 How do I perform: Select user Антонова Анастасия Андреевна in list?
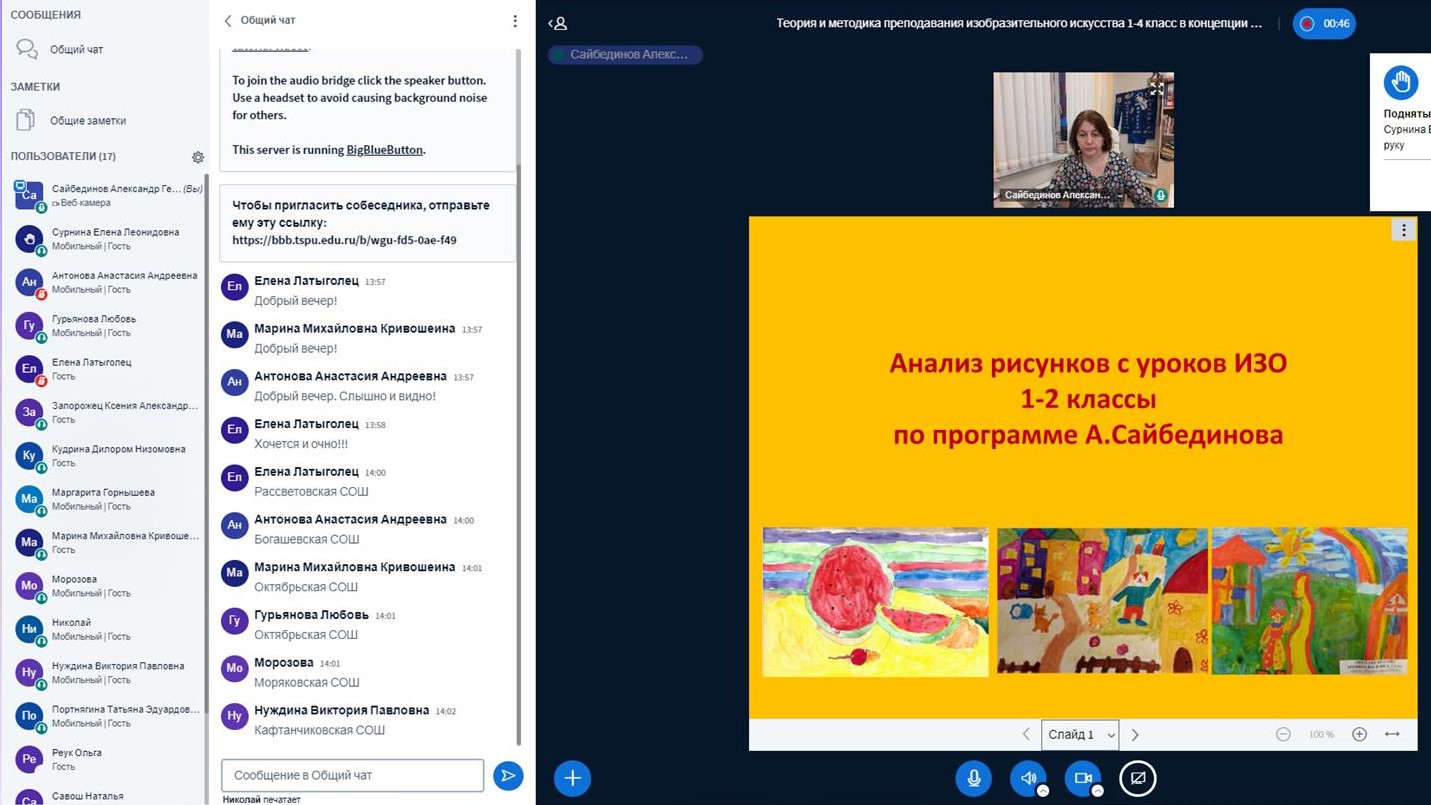[x=106, y=282]
